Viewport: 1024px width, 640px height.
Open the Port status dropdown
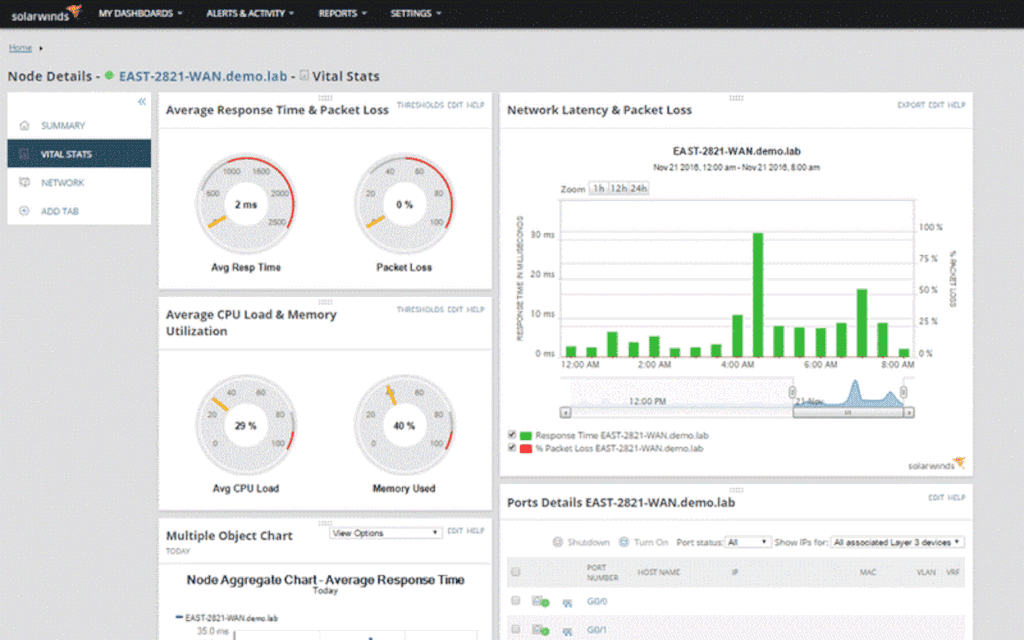point(748,542)
